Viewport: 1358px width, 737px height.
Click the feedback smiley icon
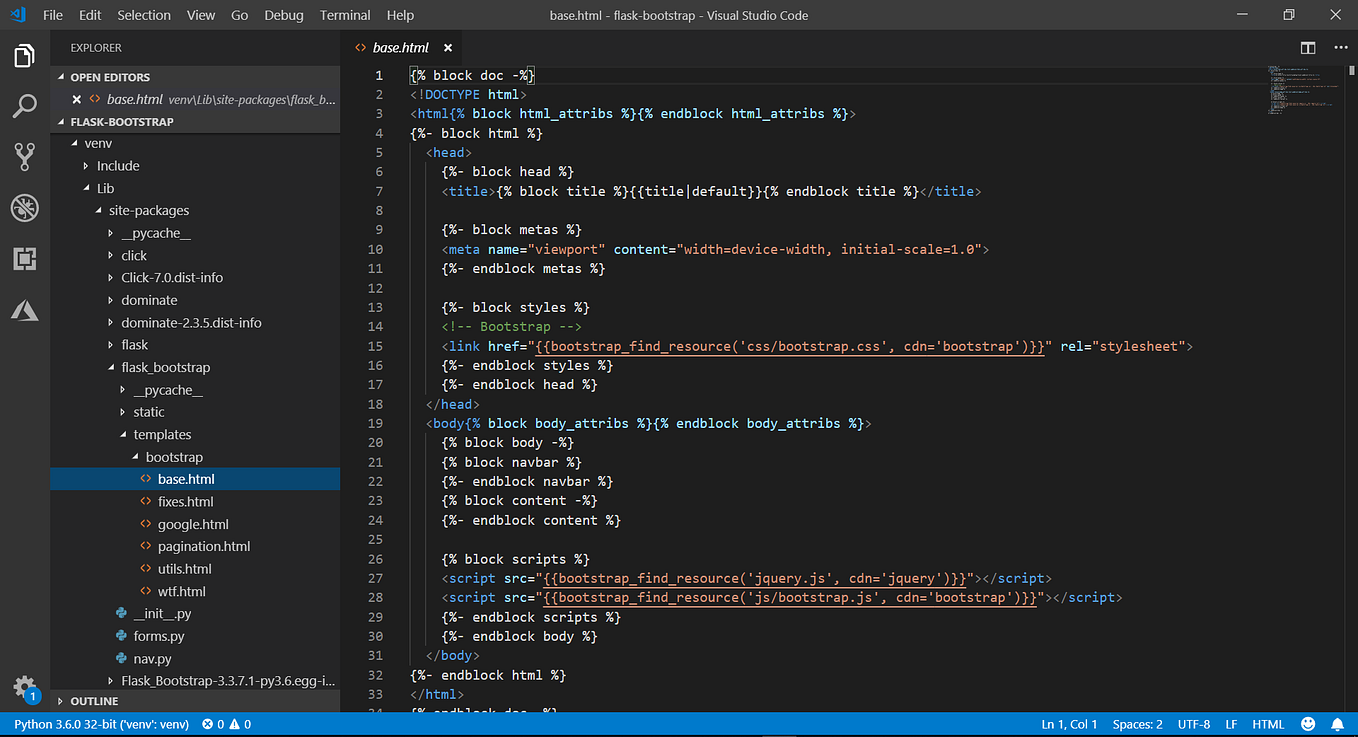pyautogui.click(x=1308, y=724)
